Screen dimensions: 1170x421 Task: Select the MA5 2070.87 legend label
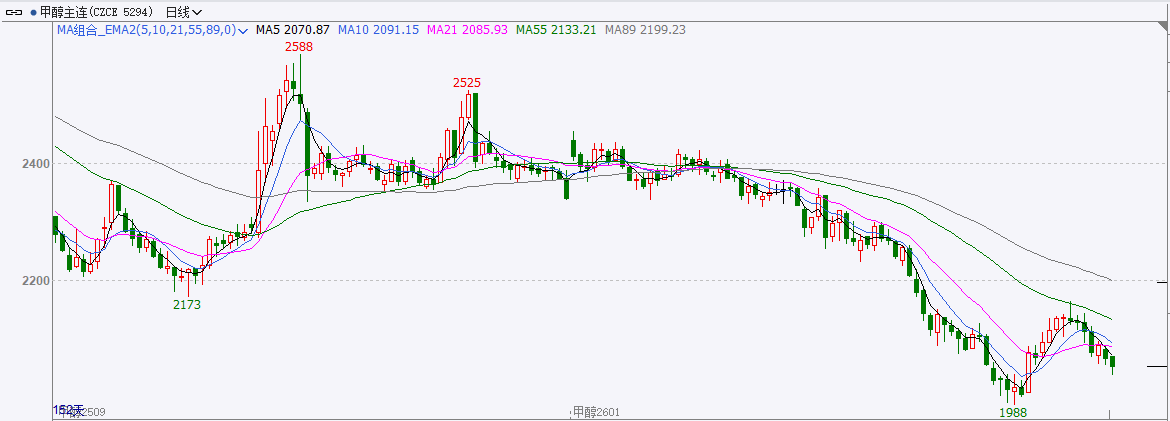tap(292, 30)
